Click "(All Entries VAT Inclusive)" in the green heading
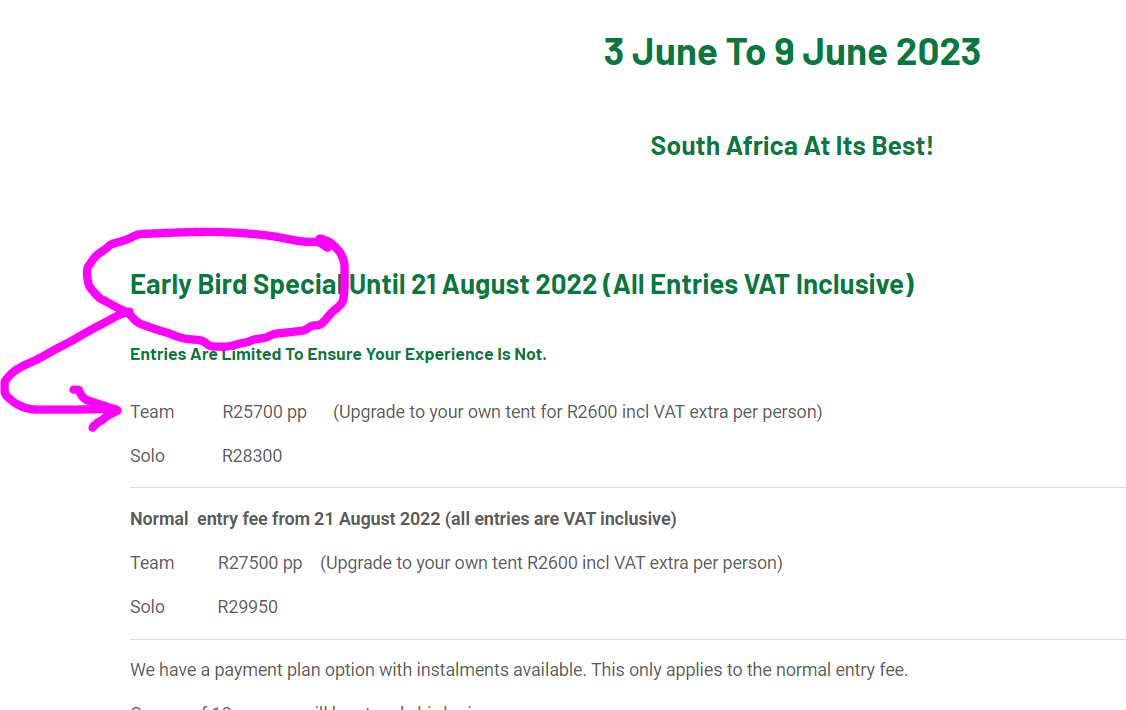Image resolution: width=1126 pixels, height=710 pixels. (x=758, y=285)
